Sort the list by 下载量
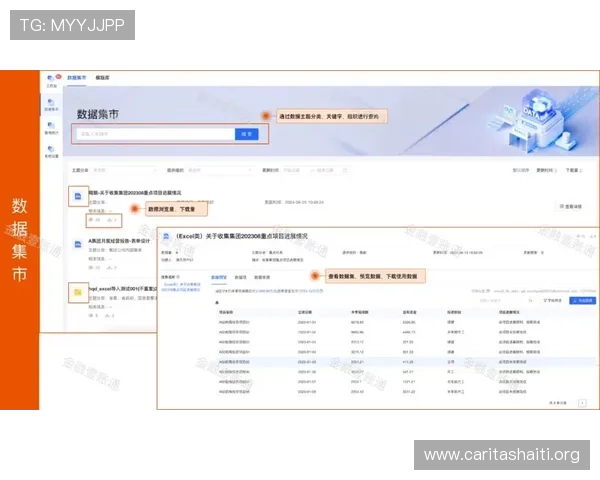Viewport: 600px width, 480px height. tap(573, 170)
